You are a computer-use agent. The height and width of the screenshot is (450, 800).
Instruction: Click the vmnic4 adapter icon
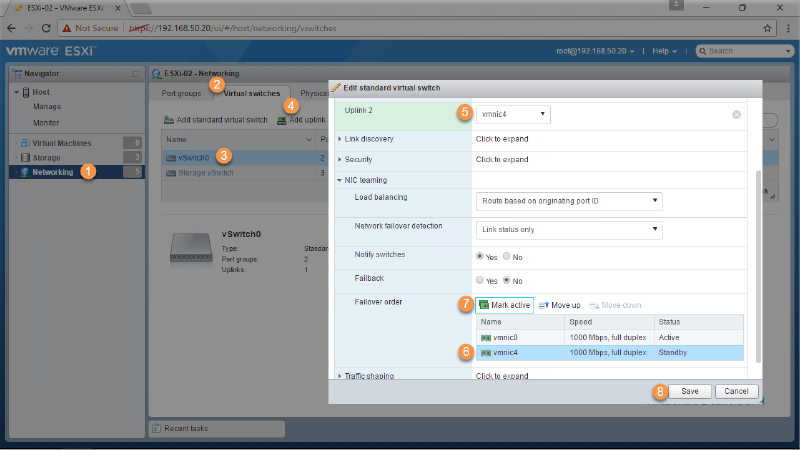pyautogui.click(x=486, y=353)
